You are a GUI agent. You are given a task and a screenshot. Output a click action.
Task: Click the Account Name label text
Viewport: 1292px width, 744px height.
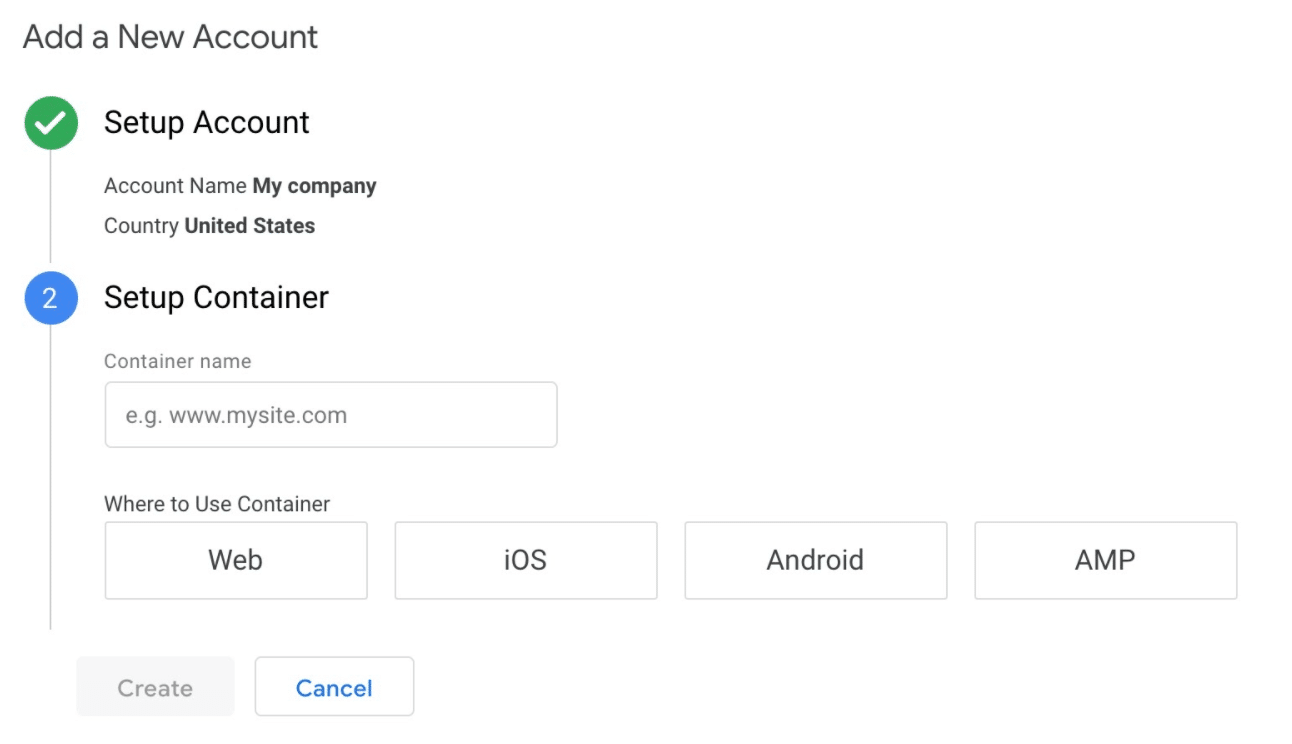tap(175, 186)
